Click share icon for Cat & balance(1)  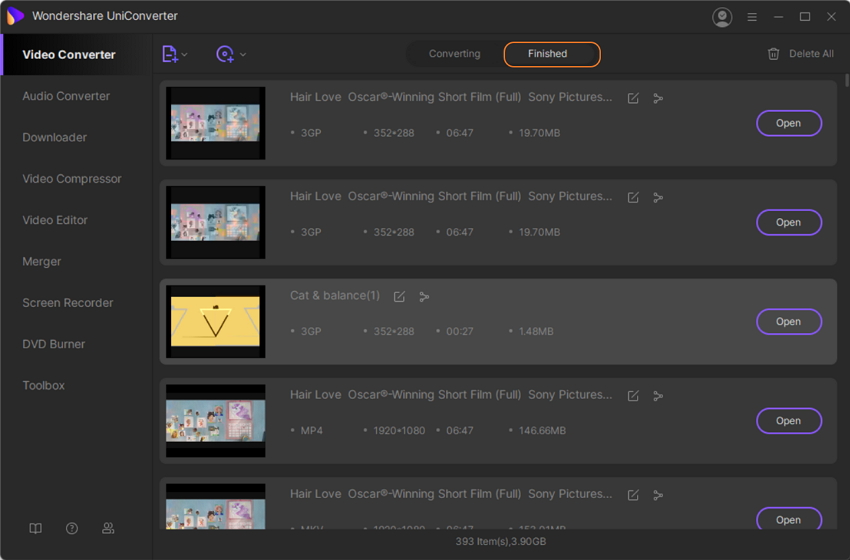pos(424,297)
